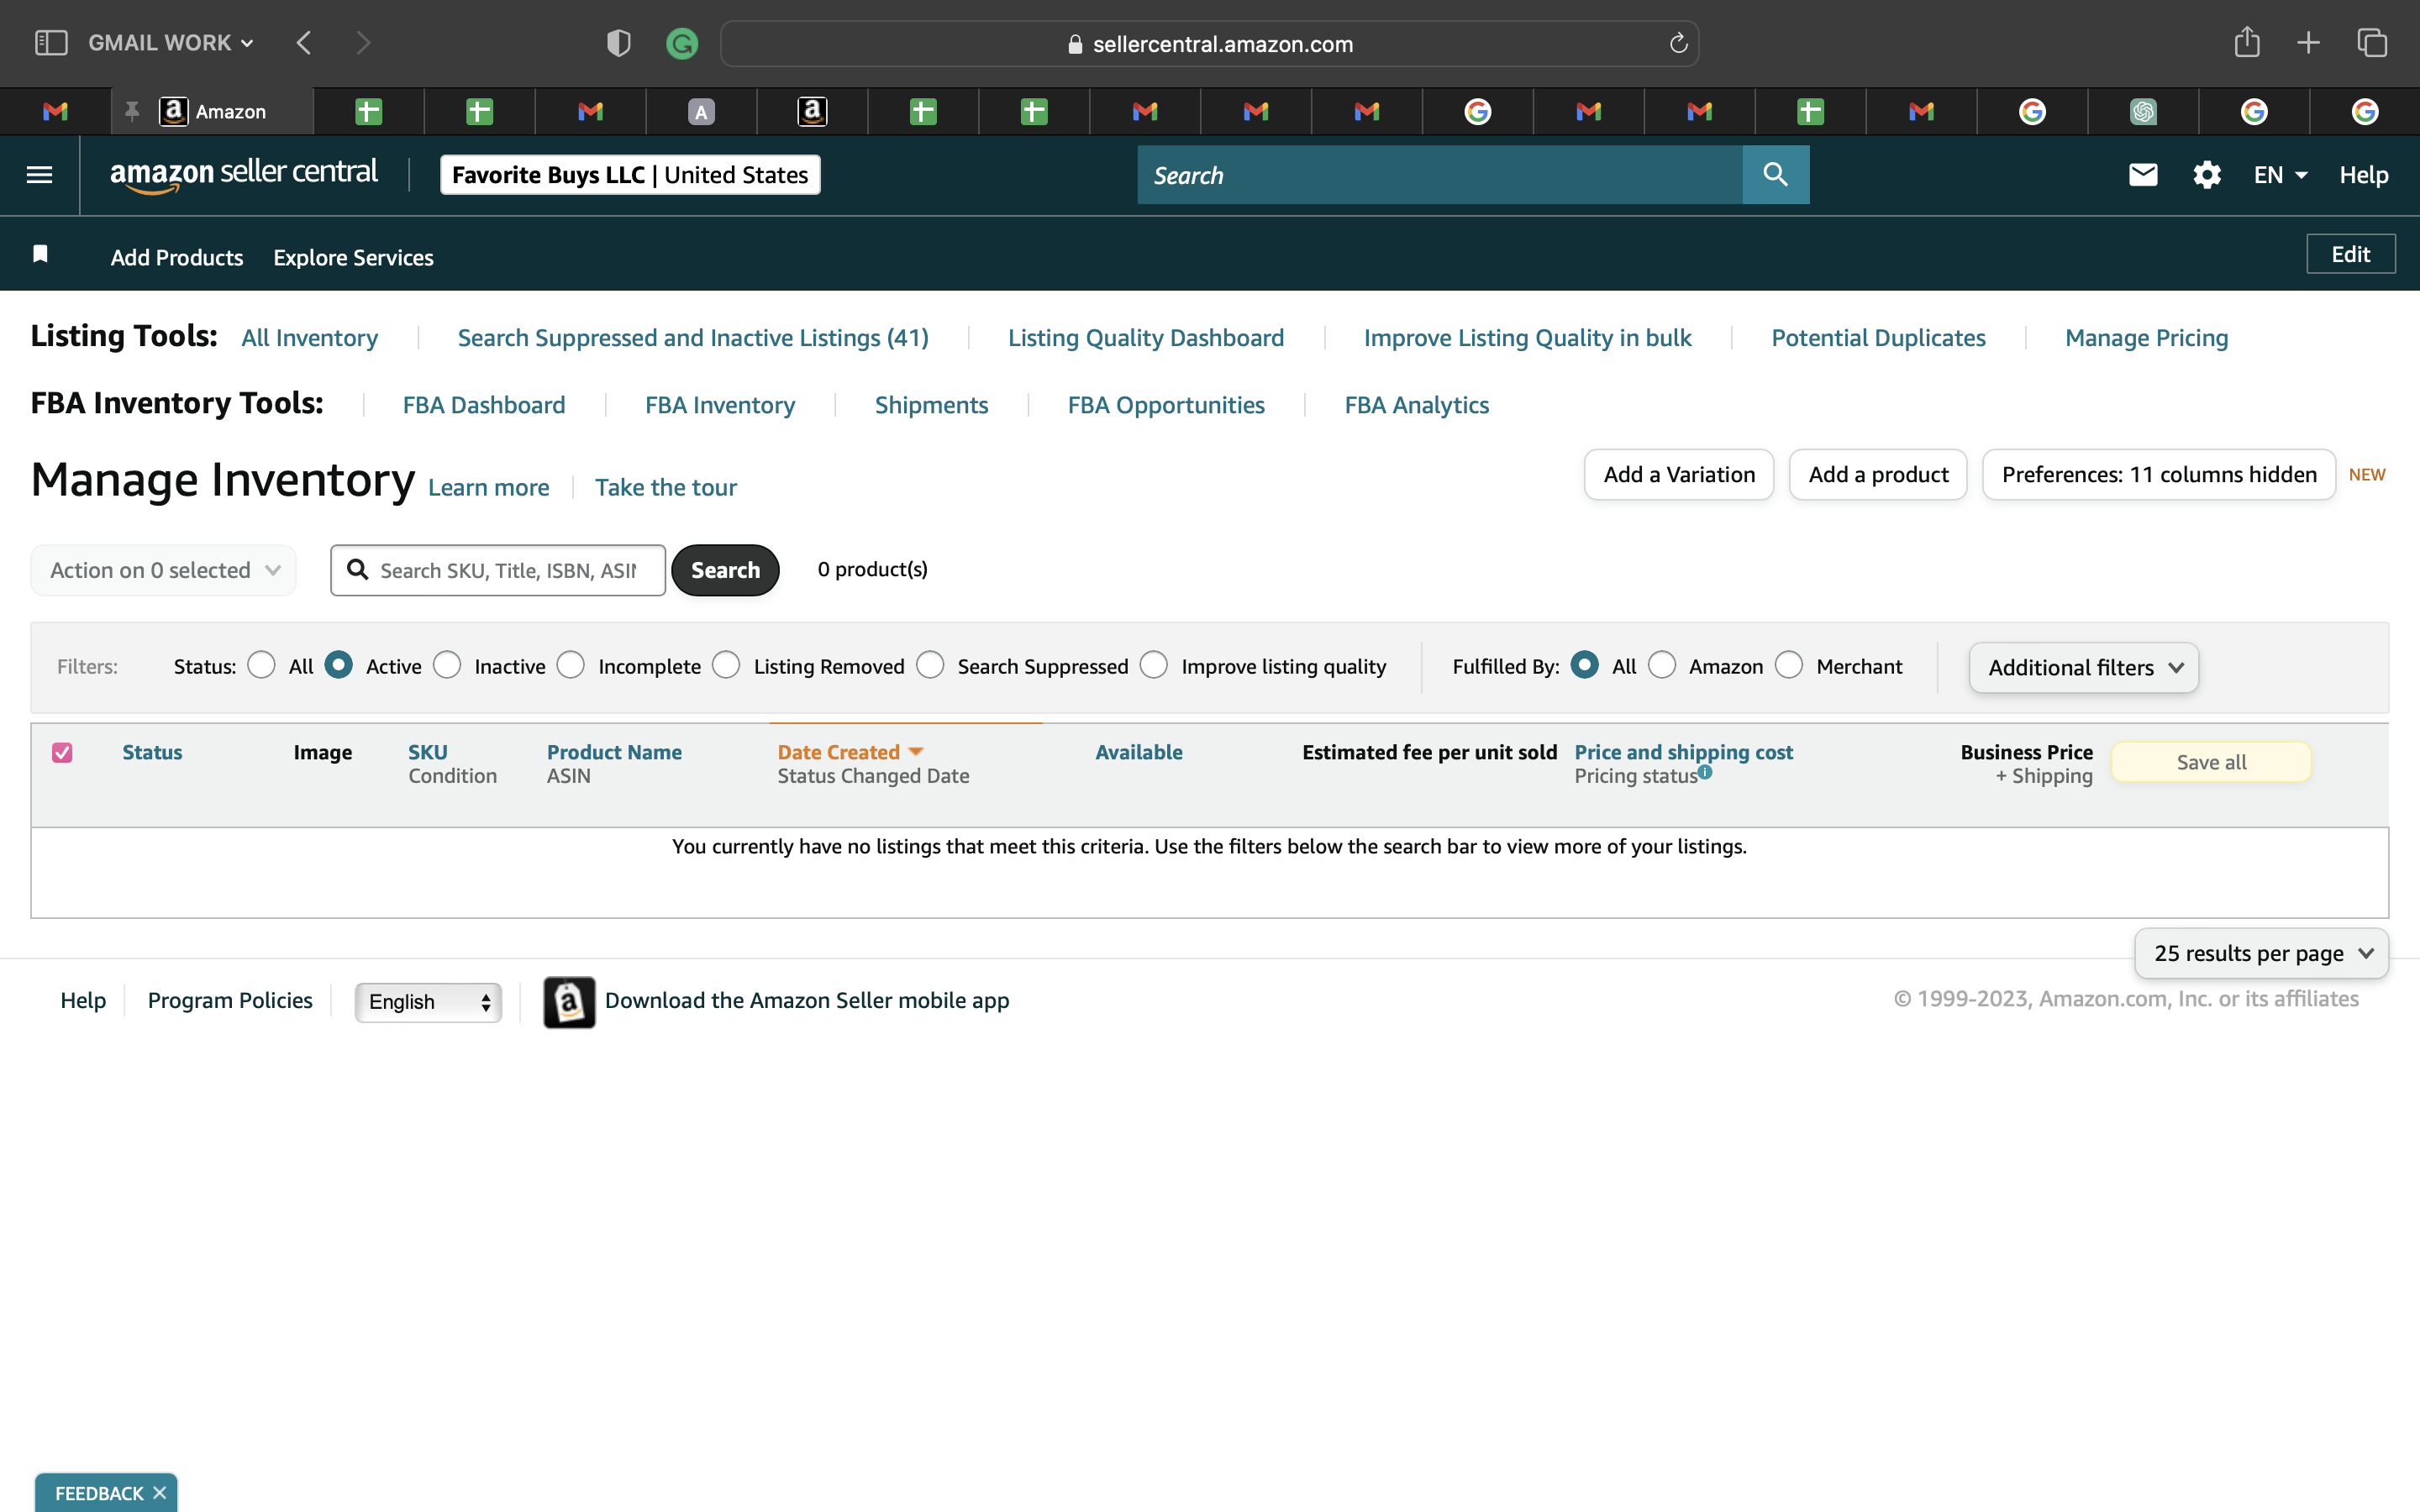Open the English language selector in footer
This screenshot has height=1512, width=2420.
(428, 1002)
